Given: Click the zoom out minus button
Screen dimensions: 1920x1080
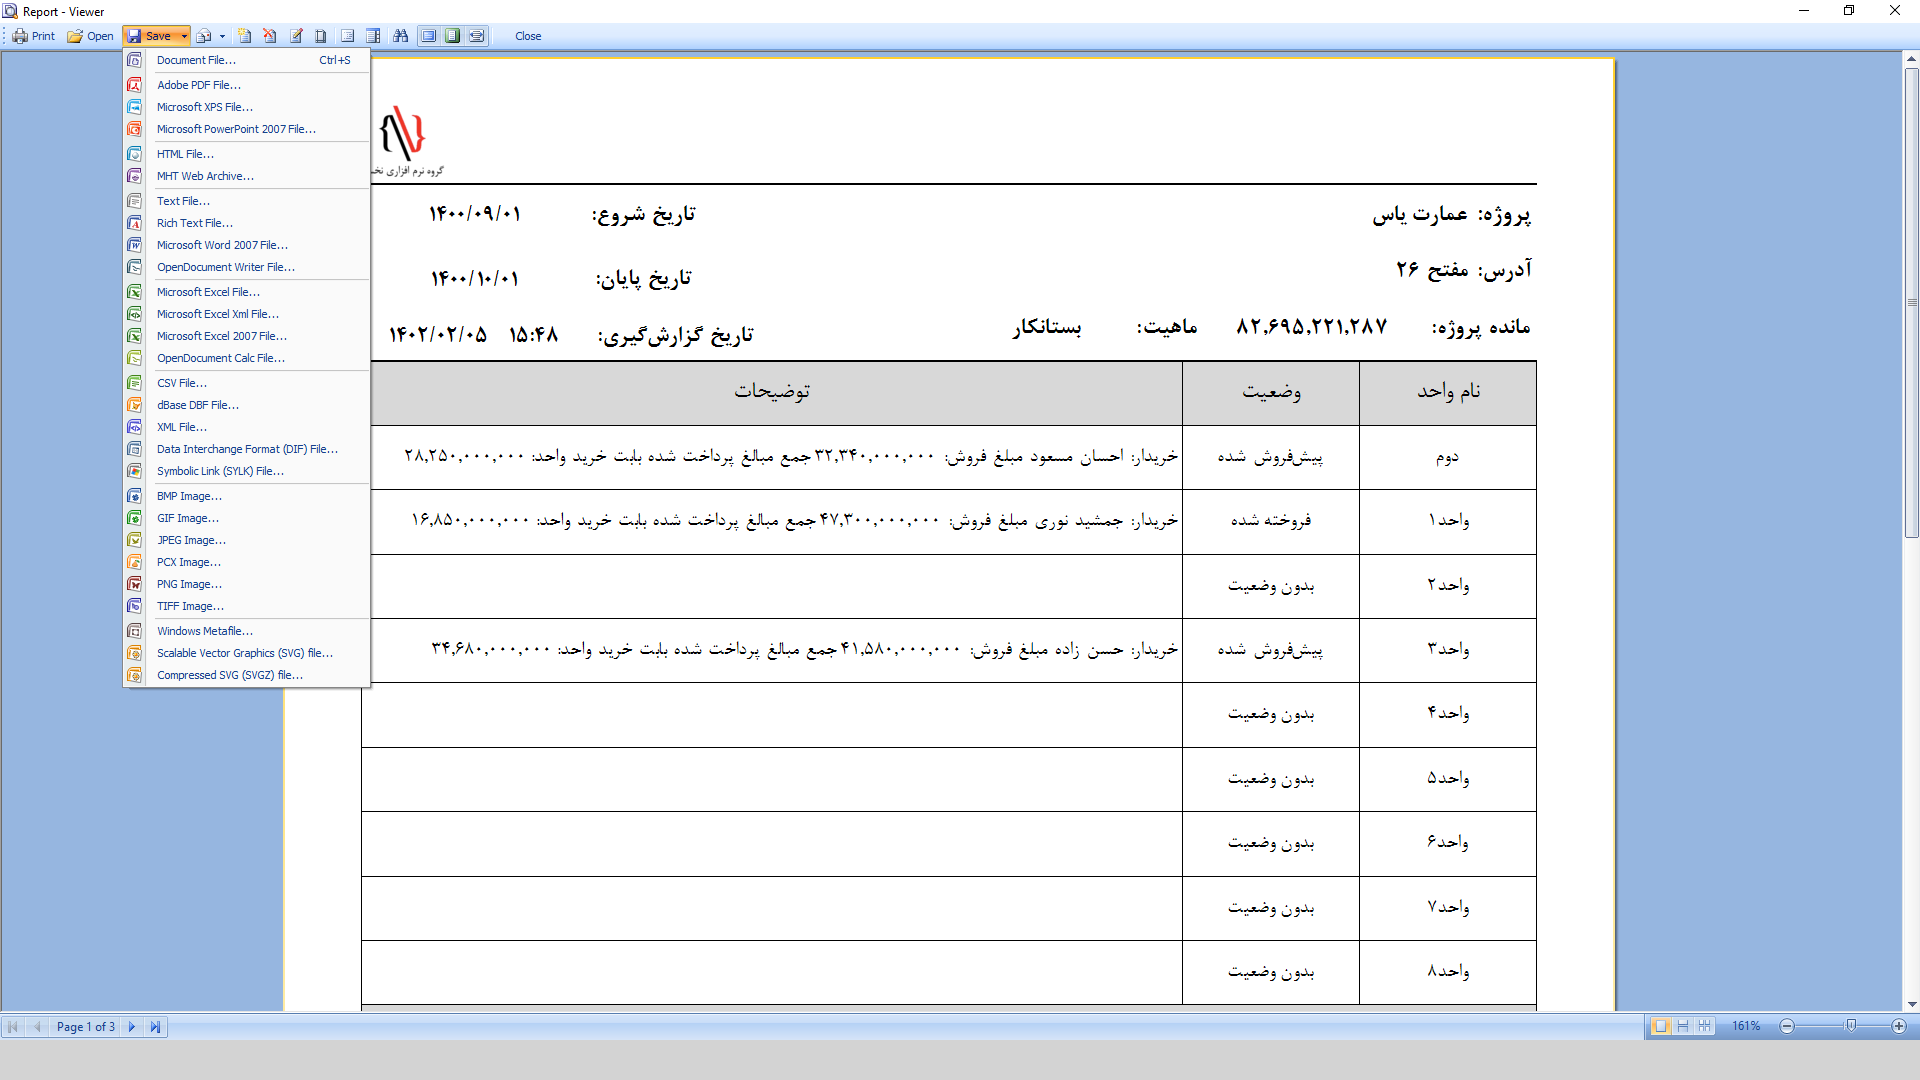Looking at the screenshot, I should 1787,1027.
